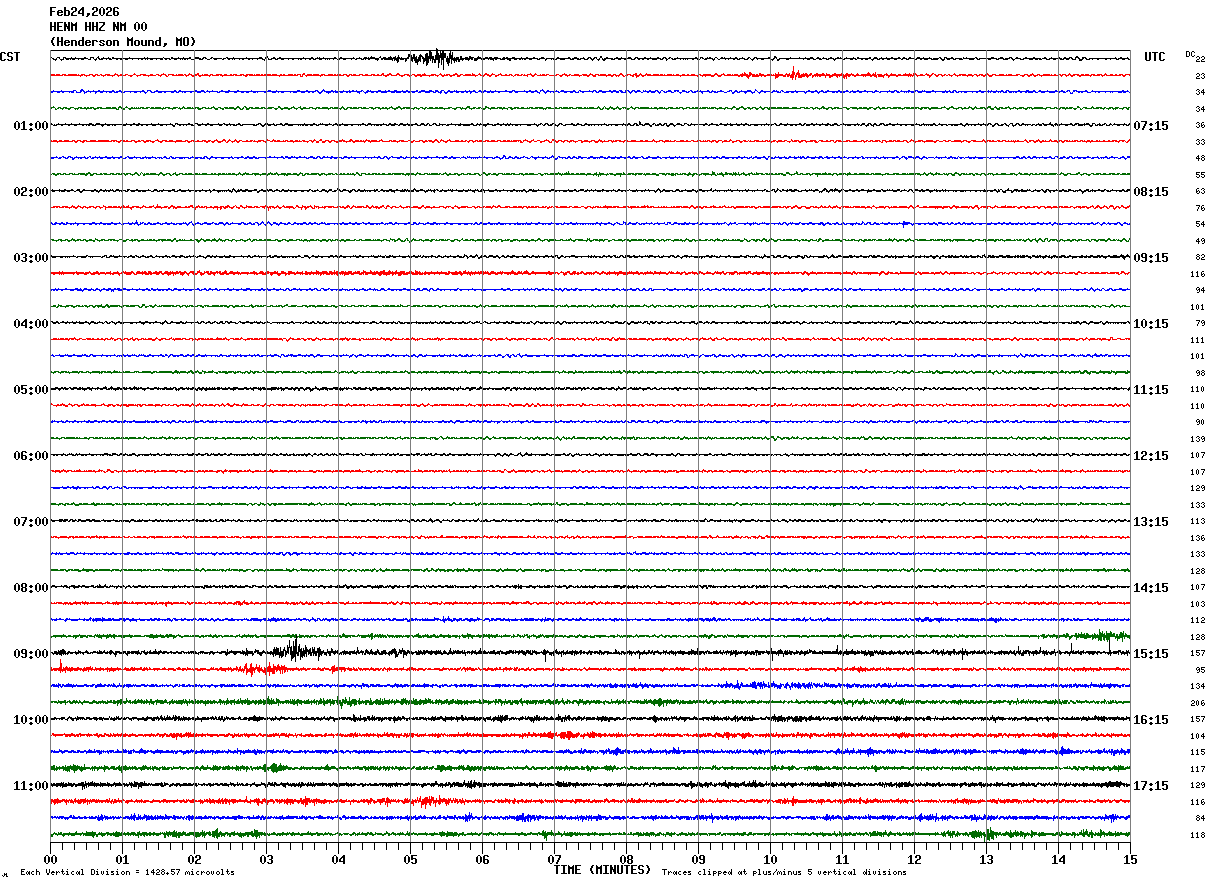This screenshot has height=886, width=1210.
Task: Click the 13 minute tick on the bottom axis
Action: pos(986,859)
